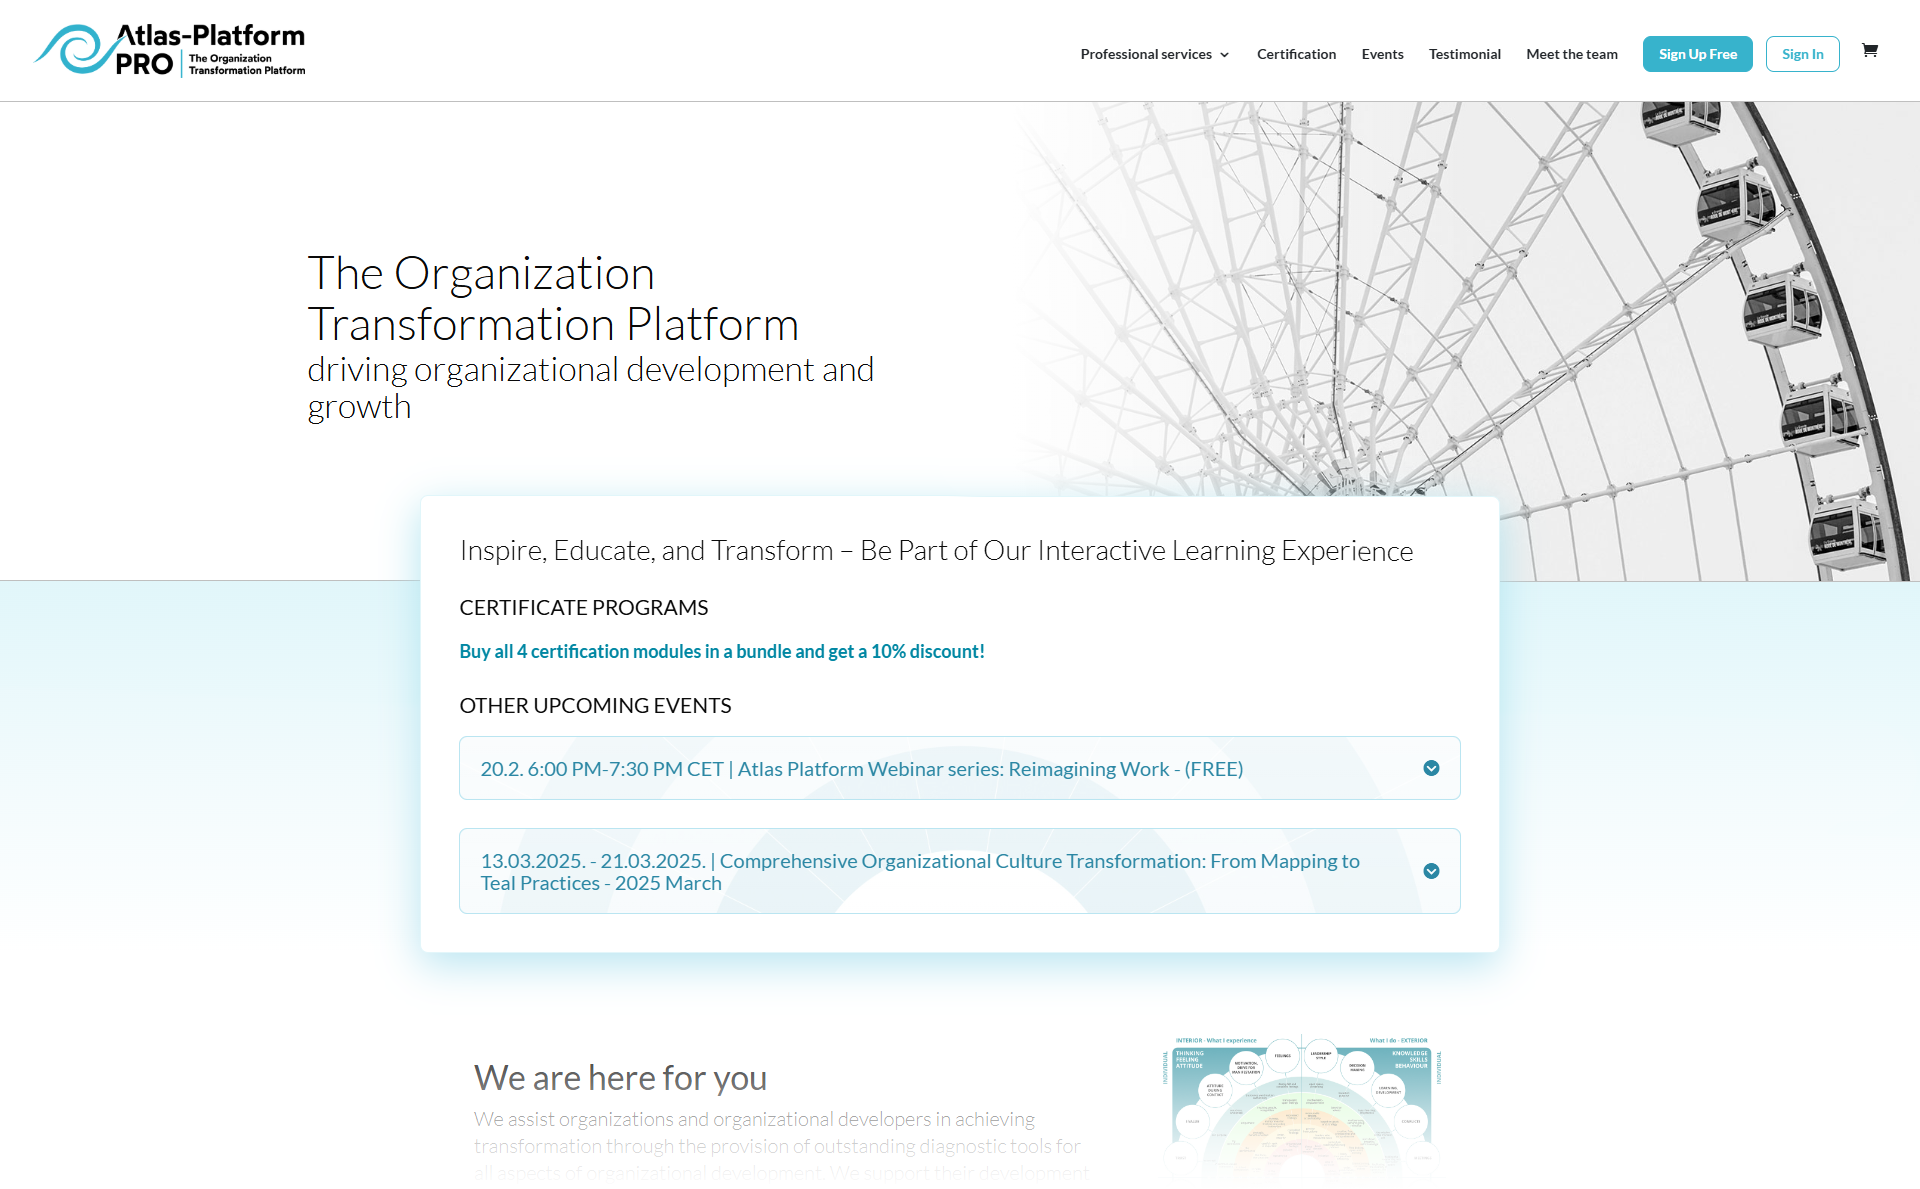Click the Professional services menu label
The image size is (1920, 1189).
1145,54
